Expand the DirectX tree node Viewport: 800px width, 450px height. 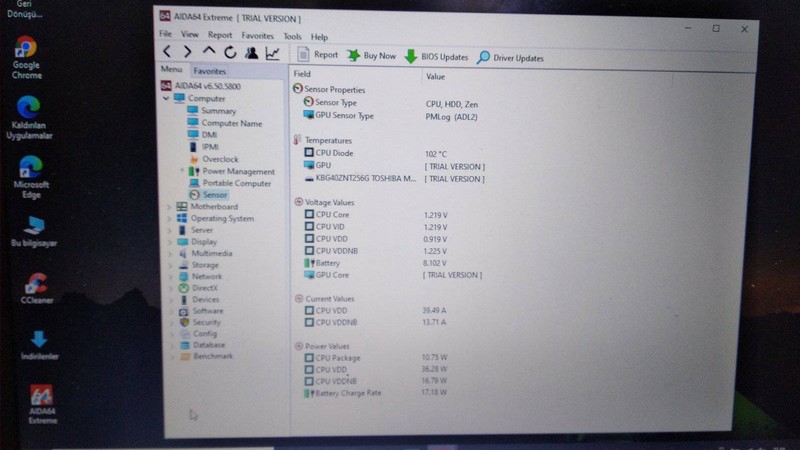pyautogui.click(x=171, y=288)
